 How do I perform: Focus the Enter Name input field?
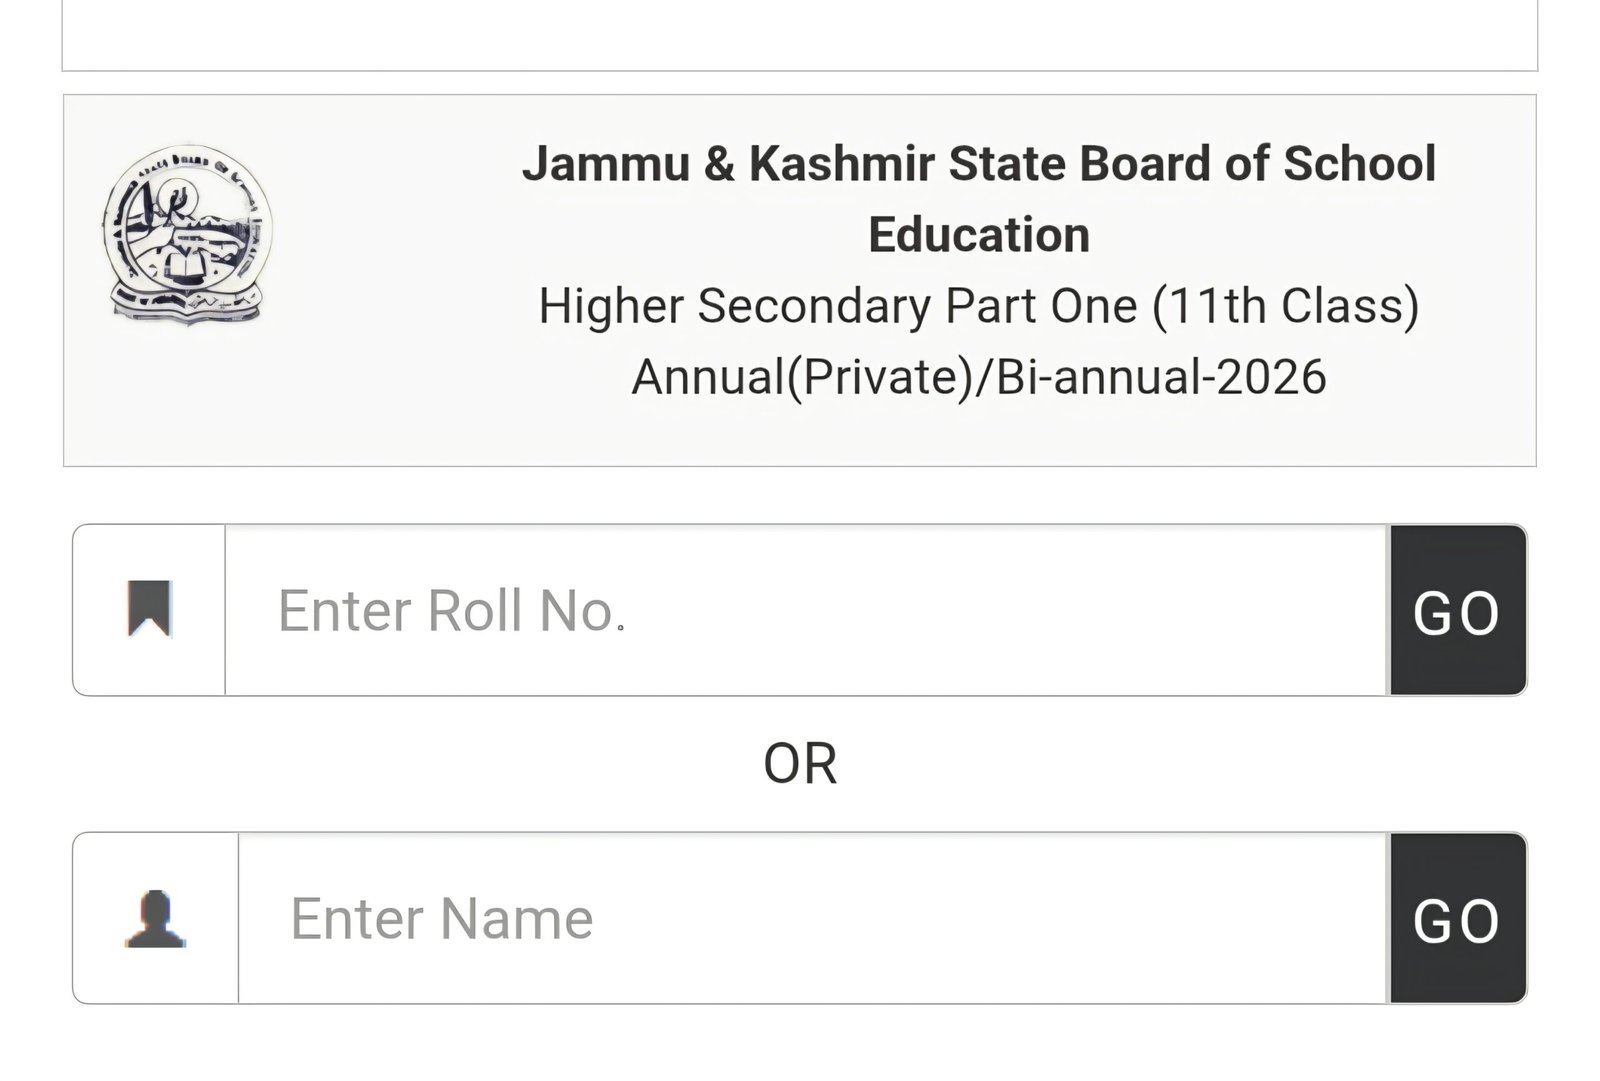coord(814,918)
